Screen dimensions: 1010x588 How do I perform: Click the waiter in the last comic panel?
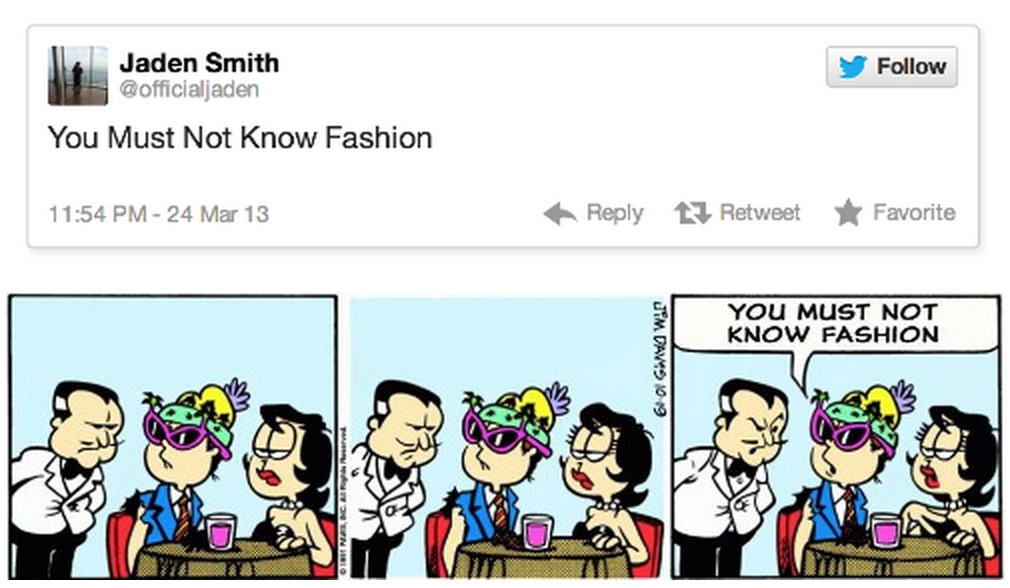click(x=734, y=477)
